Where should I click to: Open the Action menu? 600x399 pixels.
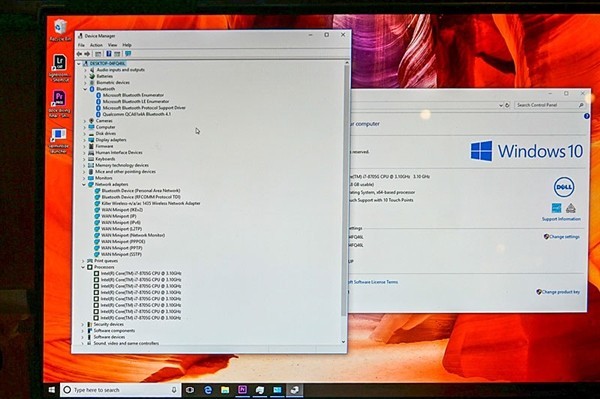96,45
